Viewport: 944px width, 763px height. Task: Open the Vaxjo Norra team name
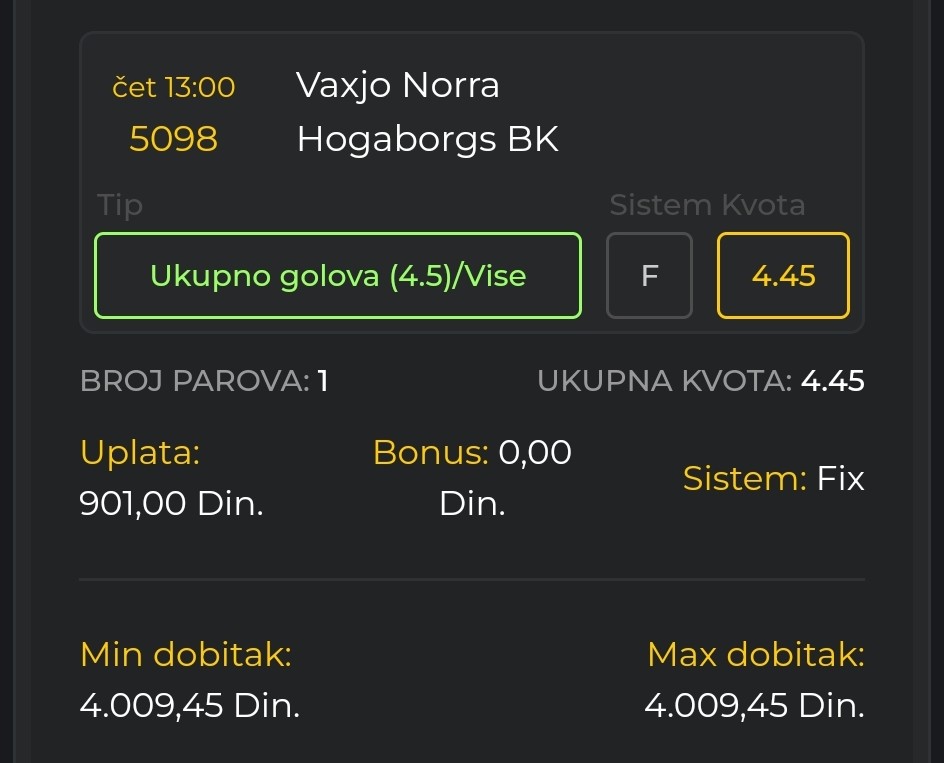(x=398, y=86)
